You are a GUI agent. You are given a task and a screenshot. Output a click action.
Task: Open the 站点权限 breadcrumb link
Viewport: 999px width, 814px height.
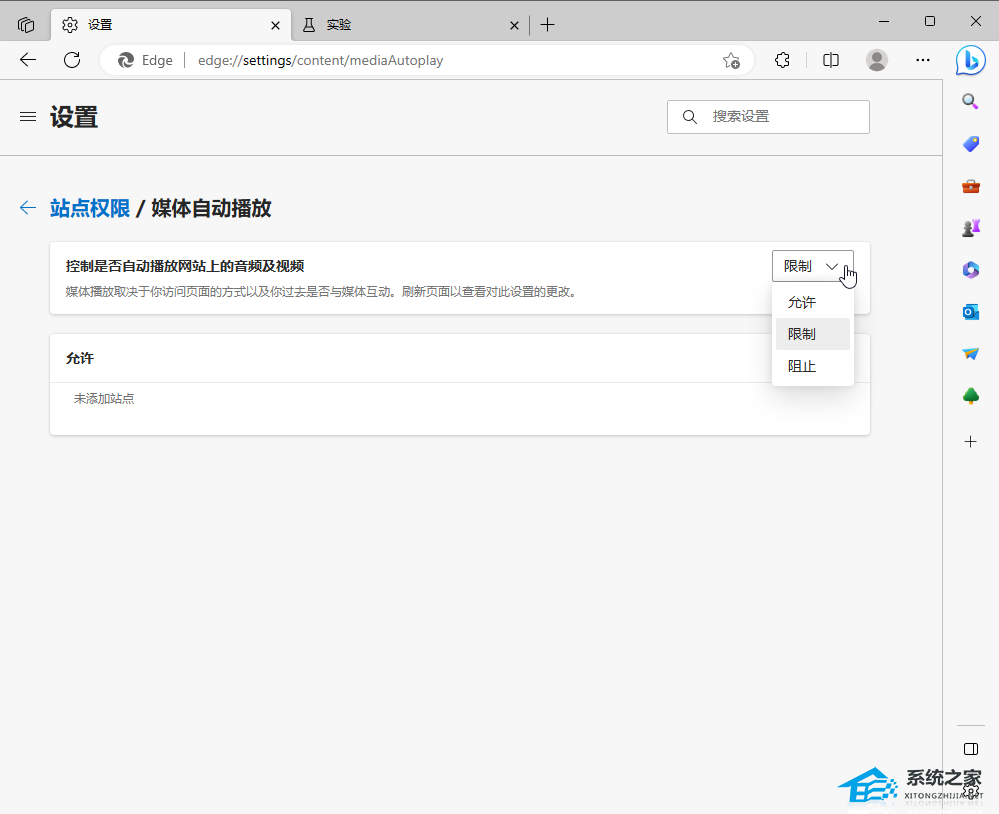click(90, 208)
